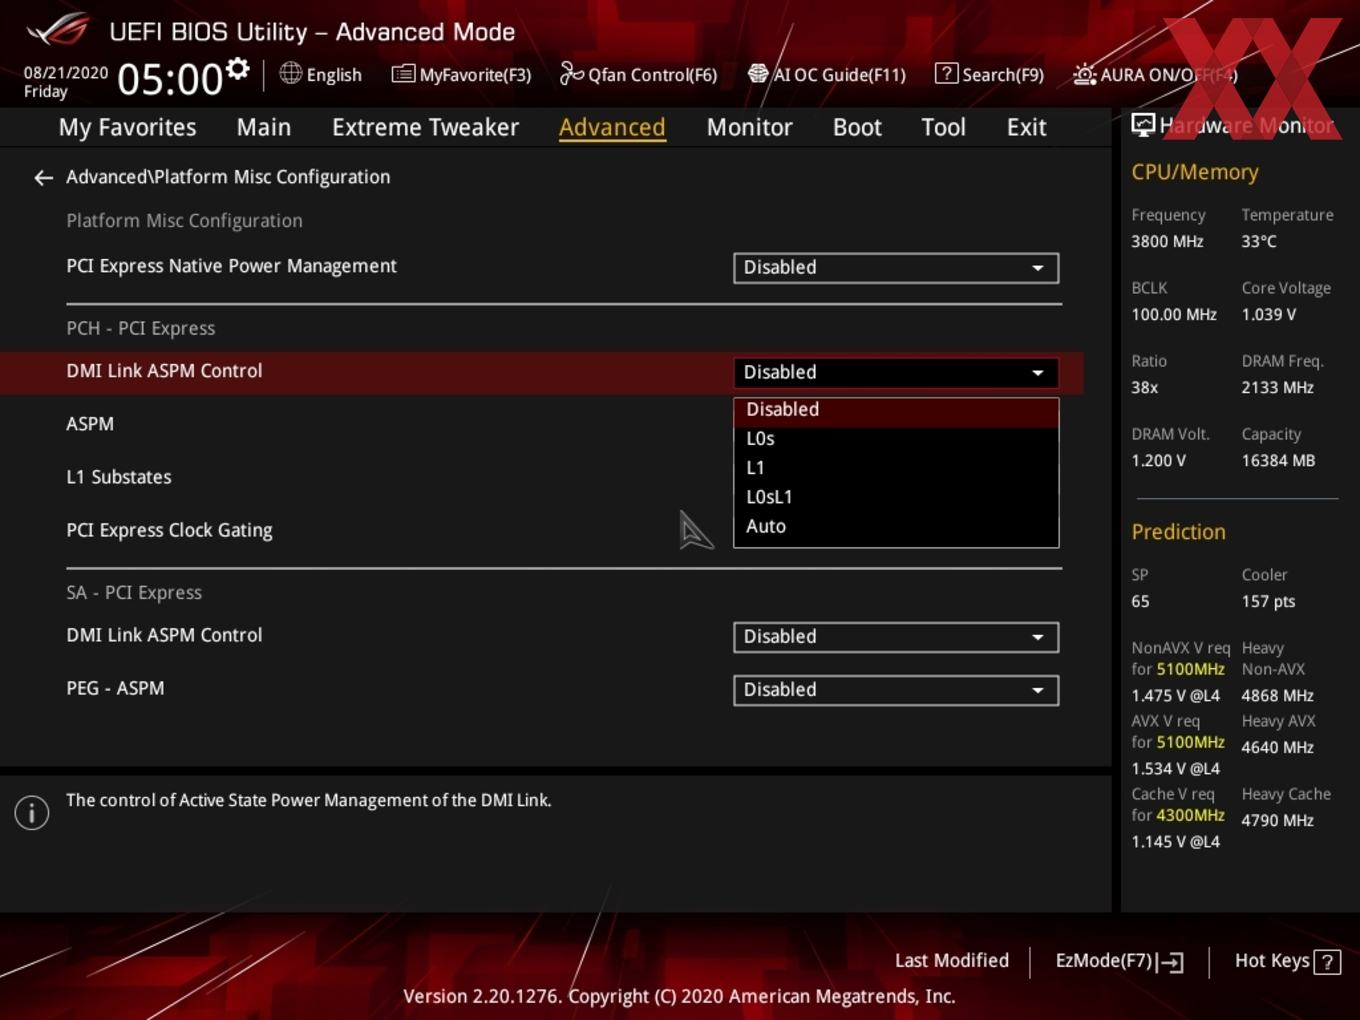Click the ROG logo icon
The height and width of the screenshot is (1020, 1360).
point(58,30)
